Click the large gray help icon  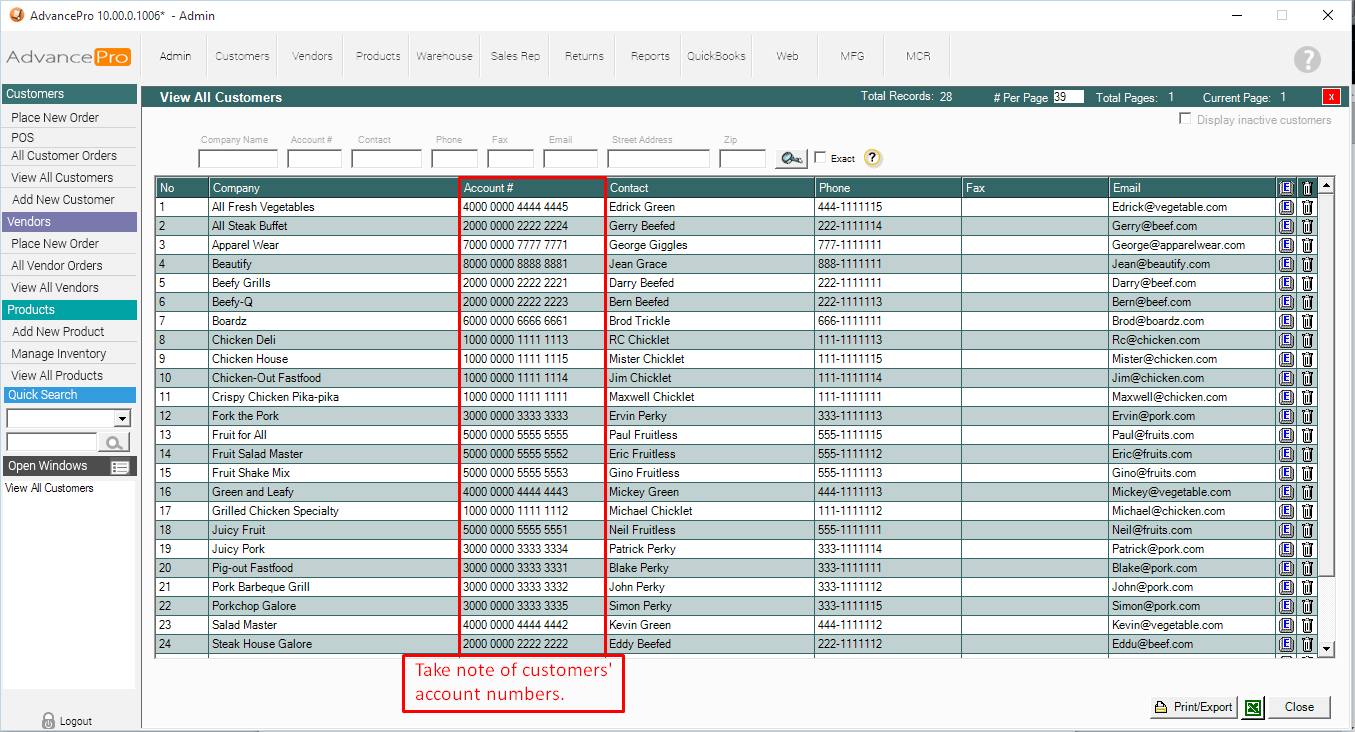pyautogui.click(x=1307, y=59)
